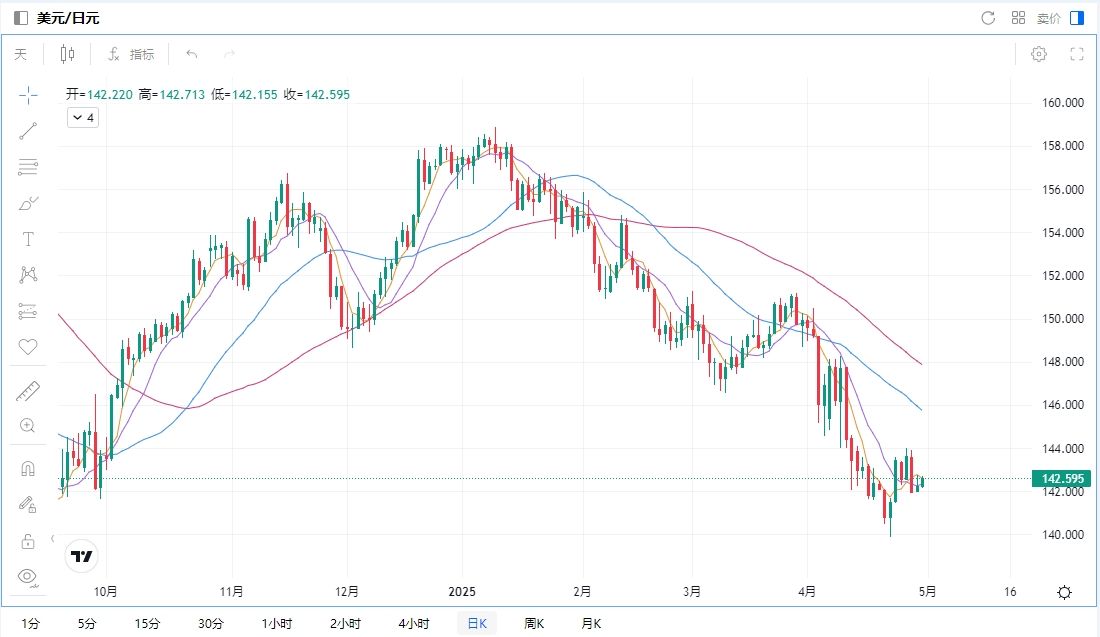Click the zoom in magnifier tool
The image size is (1100, 637).
[x=28, y=426]
